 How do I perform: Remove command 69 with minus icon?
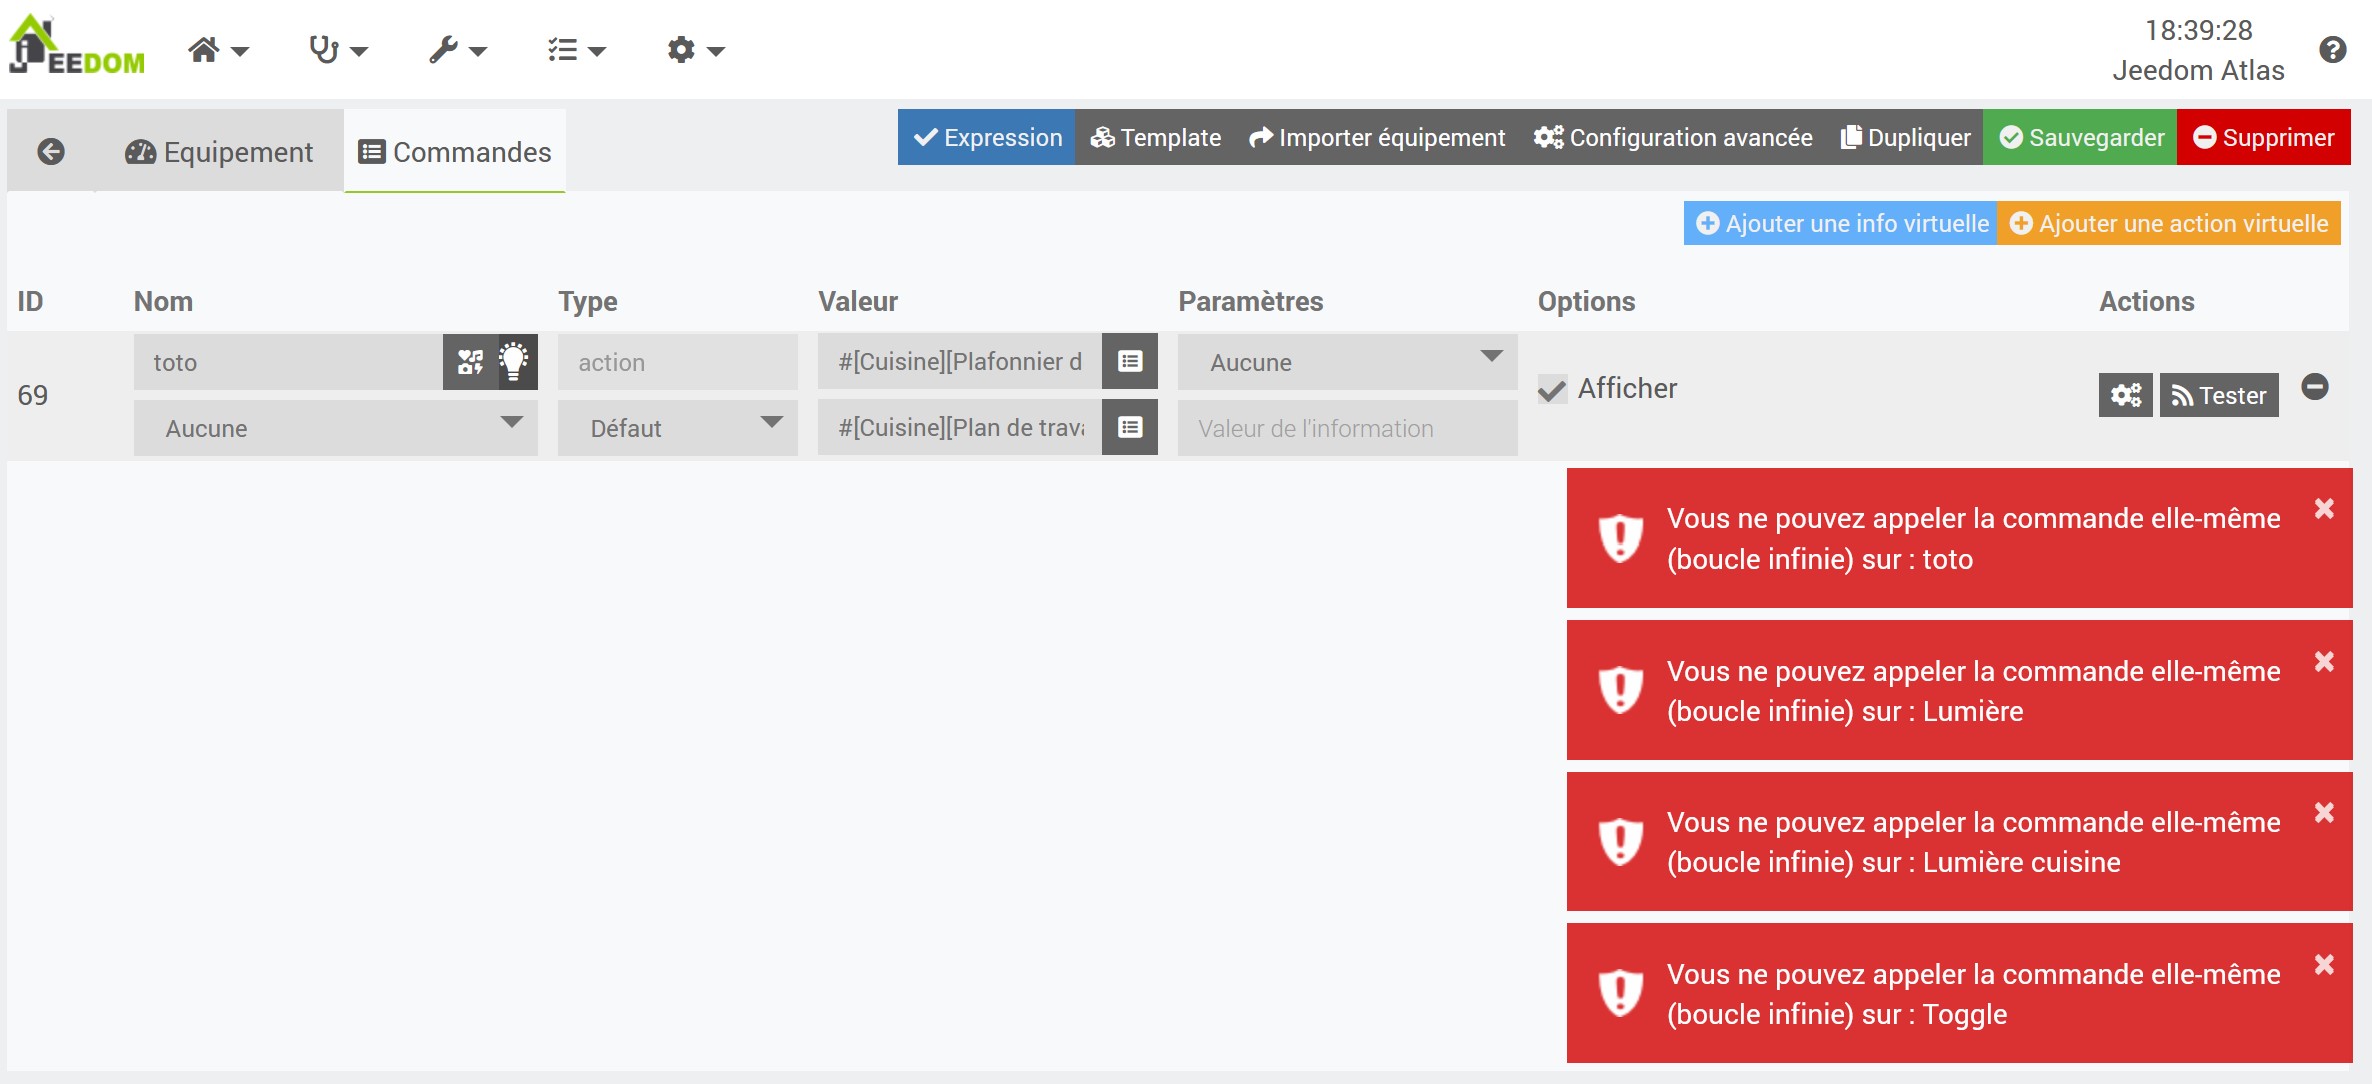point(2314,387)
